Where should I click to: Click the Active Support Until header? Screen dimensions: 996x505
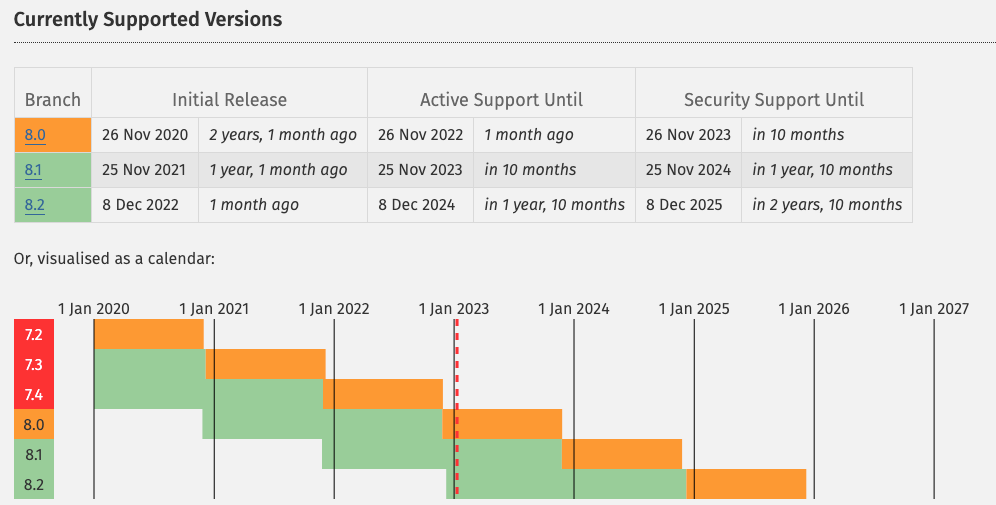click(x=501, y=100)
